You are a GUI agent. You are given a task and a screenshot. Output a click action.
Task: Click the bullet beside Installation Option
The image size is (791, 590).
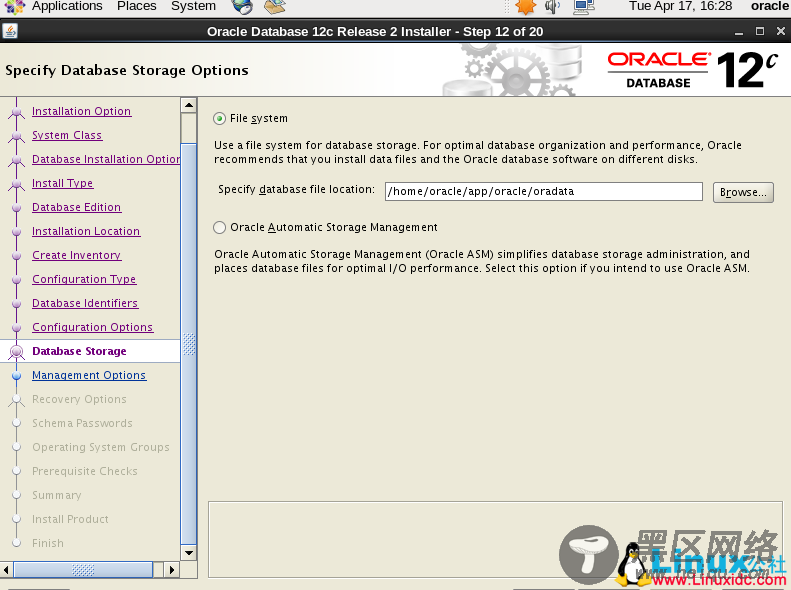(x=17, y=111)
